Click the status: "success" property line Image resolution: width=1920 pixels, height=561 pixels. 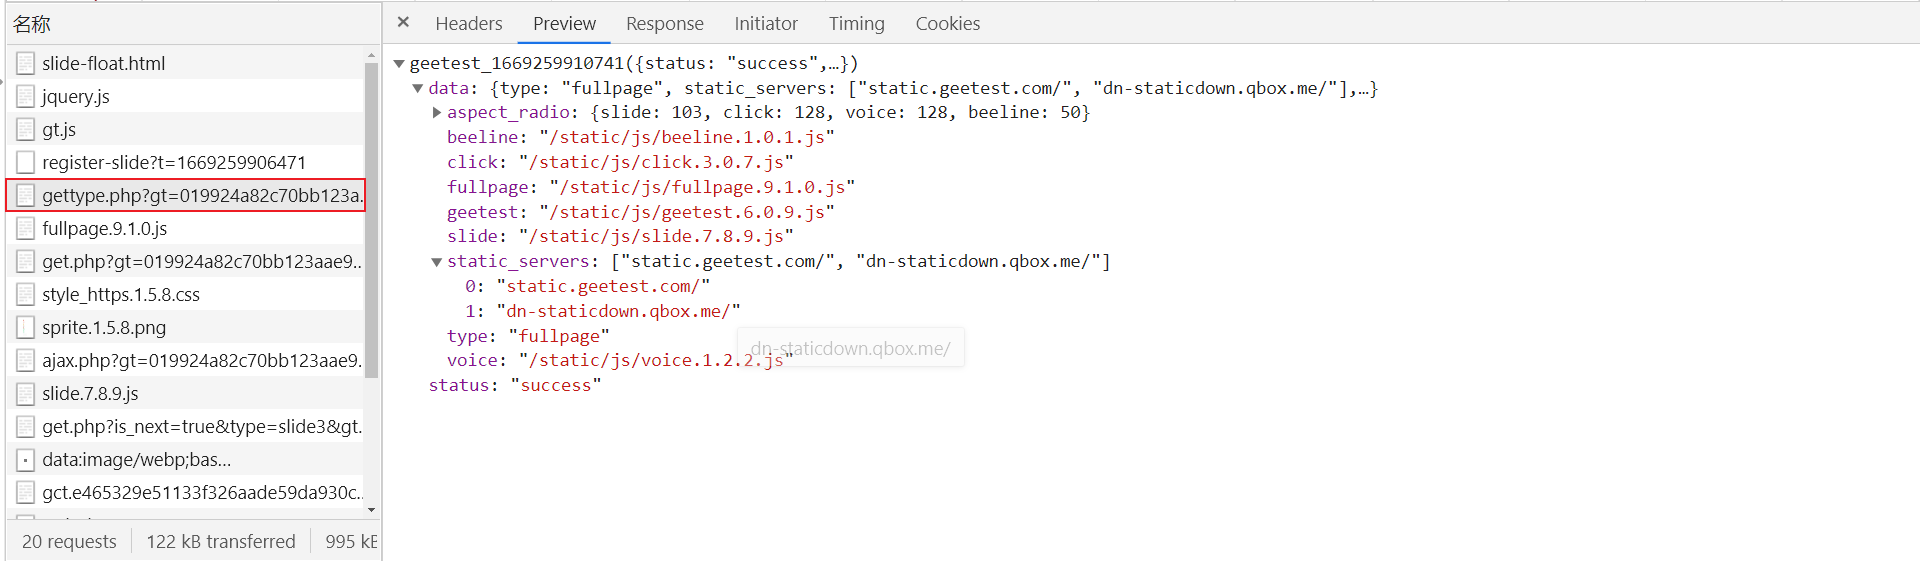515,386
